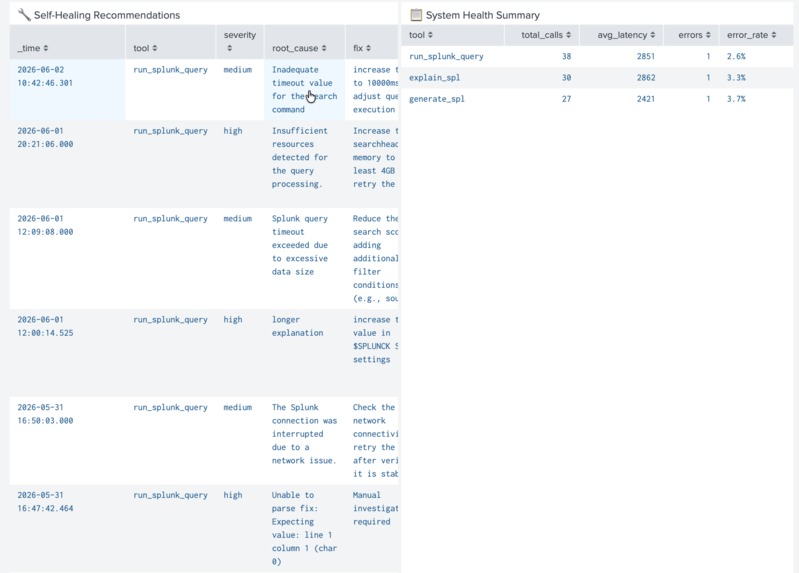Sort by errors column header

(x=694, y=35)
